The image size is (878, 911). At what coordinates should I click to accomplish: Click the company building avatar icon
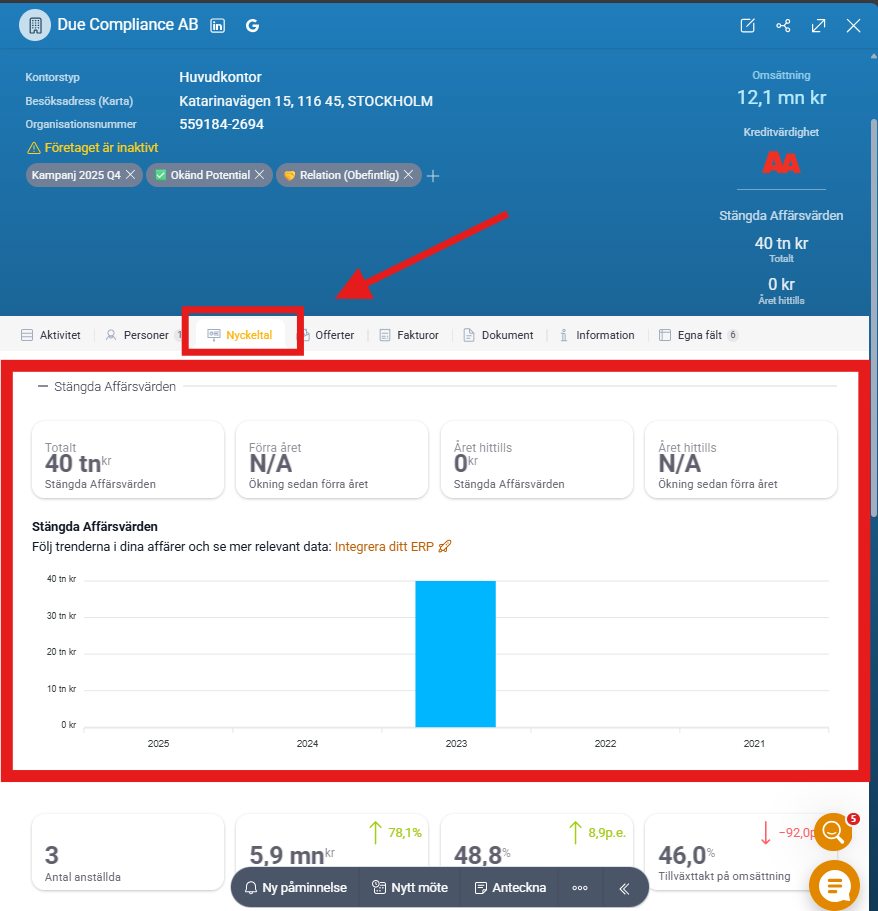(x=35, y=26)
